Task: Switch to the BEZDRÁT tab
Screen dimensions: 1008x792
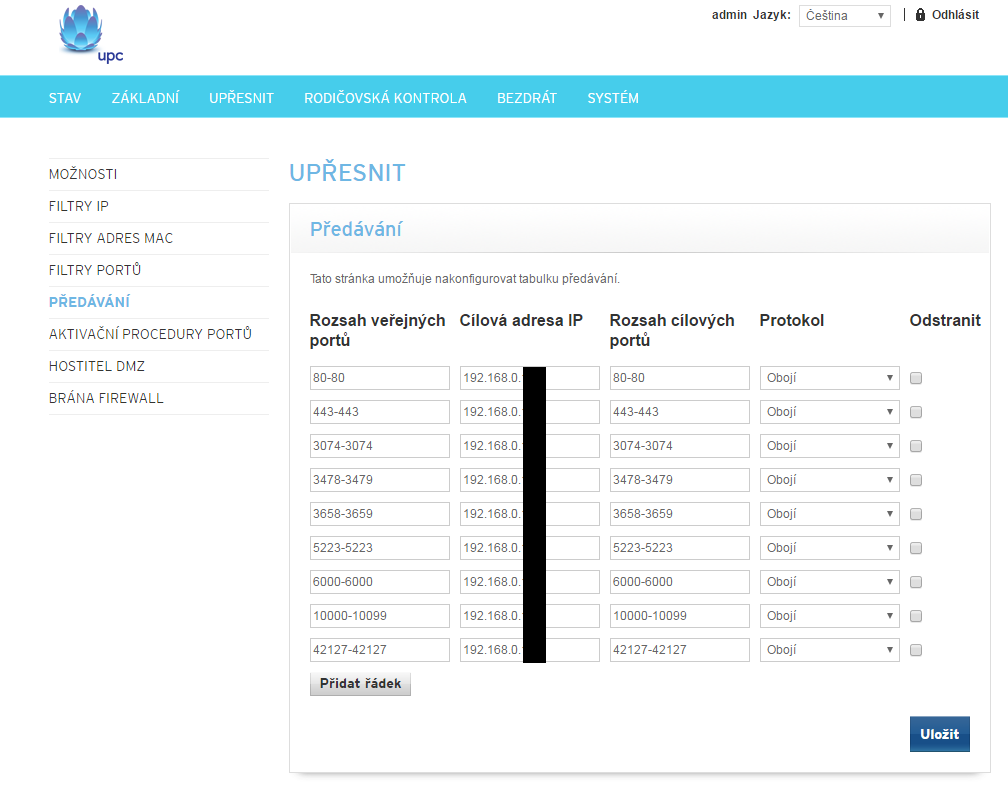Action: pyautogui.click(x=527, y=98)
